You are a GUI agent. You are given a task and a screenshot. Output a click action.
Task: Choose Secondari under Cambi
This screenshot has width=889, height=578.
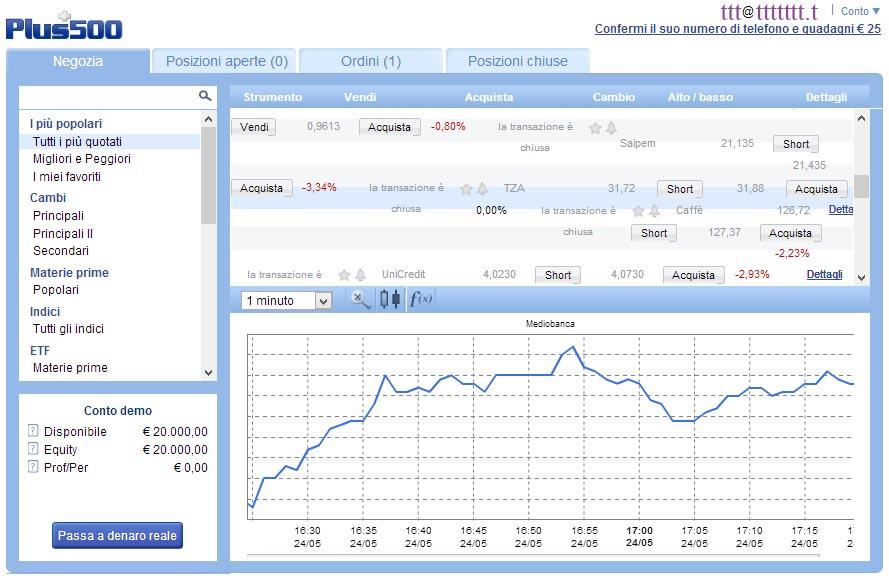click(61, 251)
